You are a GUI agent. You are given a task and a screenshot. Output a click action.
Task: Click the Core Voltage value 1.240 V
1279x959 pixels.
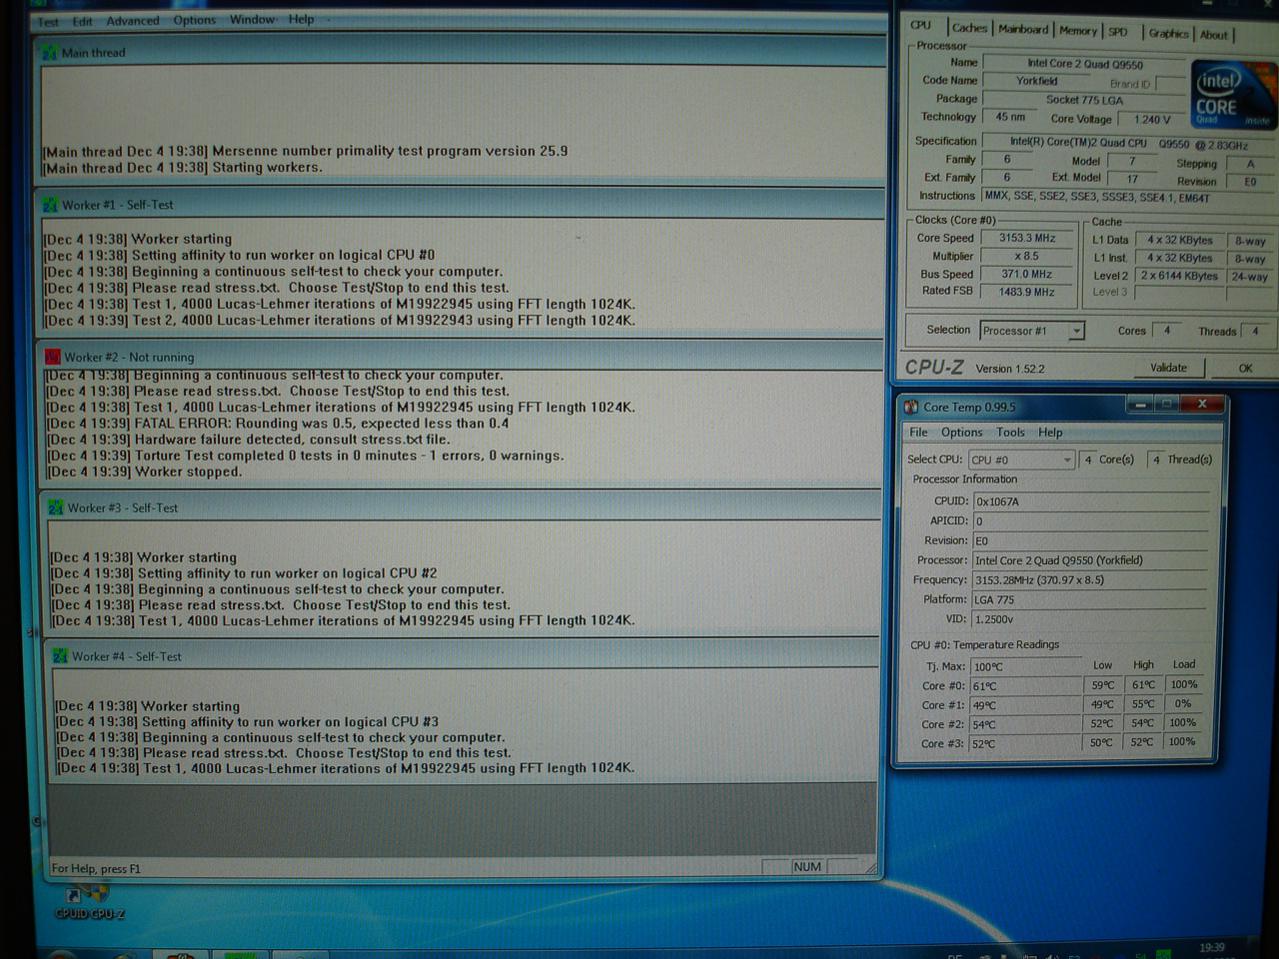tap(1152, 119)
